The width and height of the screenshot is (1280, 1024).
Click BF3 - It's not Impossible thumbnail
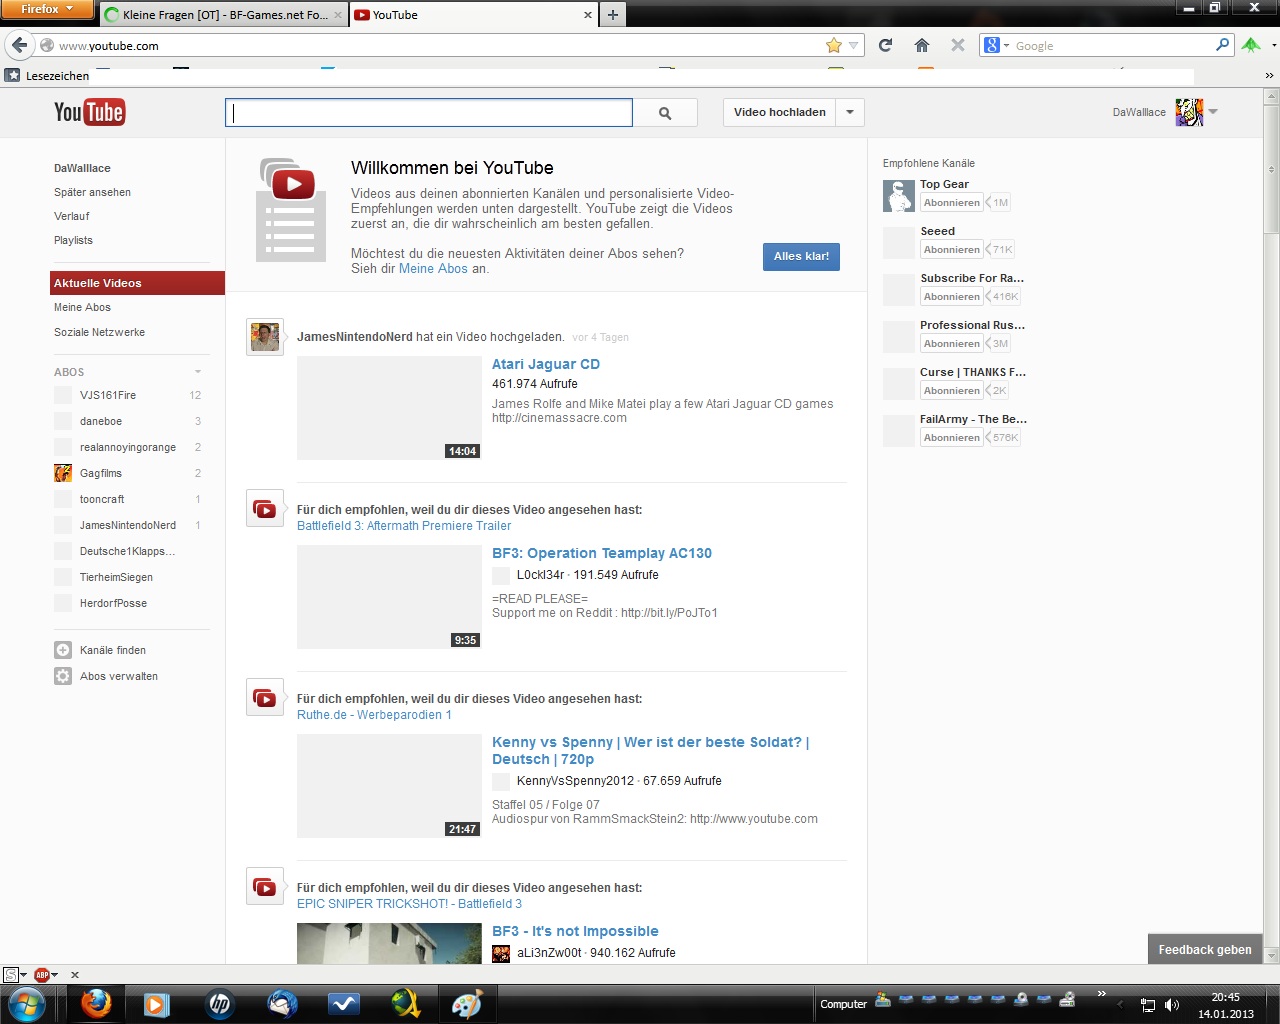point(389,943)
